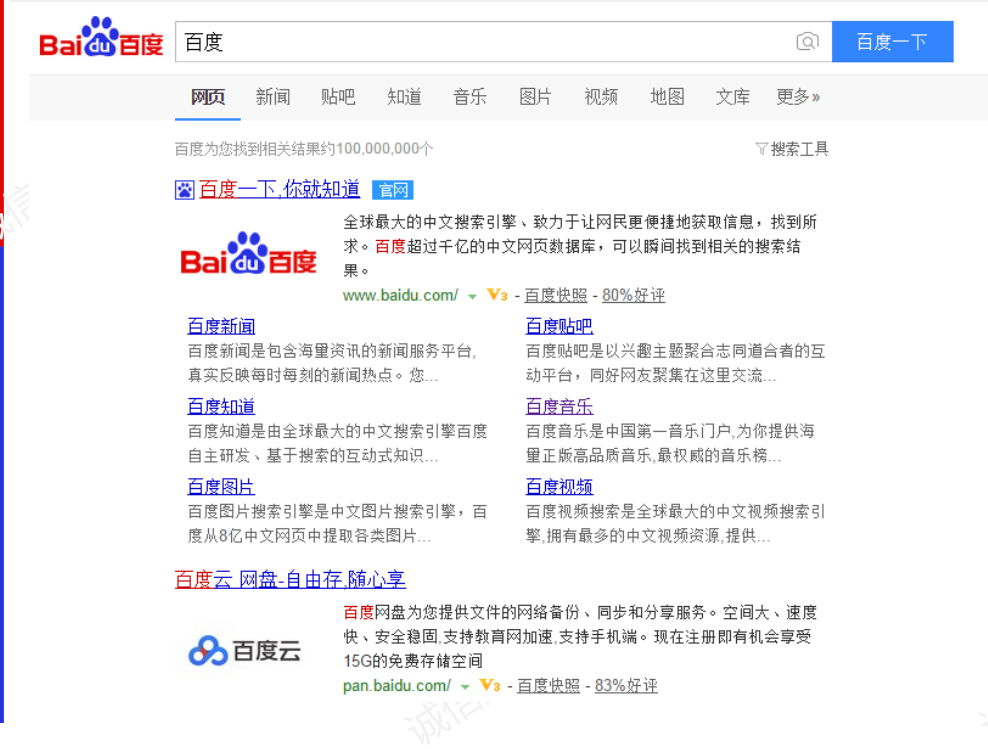Select the 网页 tab

coord(208,97)
